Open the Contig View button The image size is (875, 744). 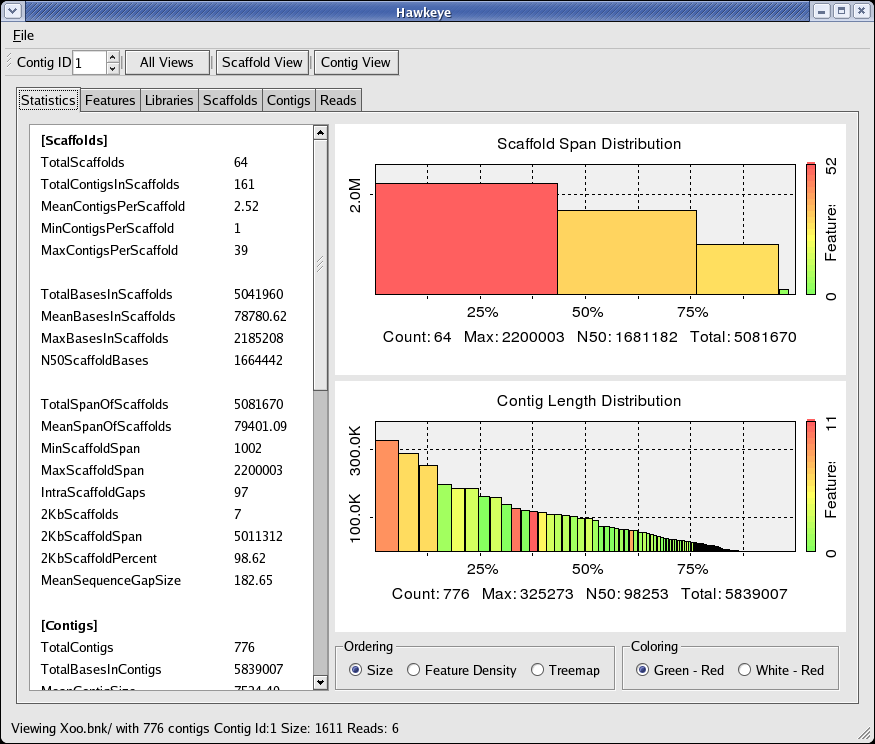pyautogui.click(x=355, y=62)
